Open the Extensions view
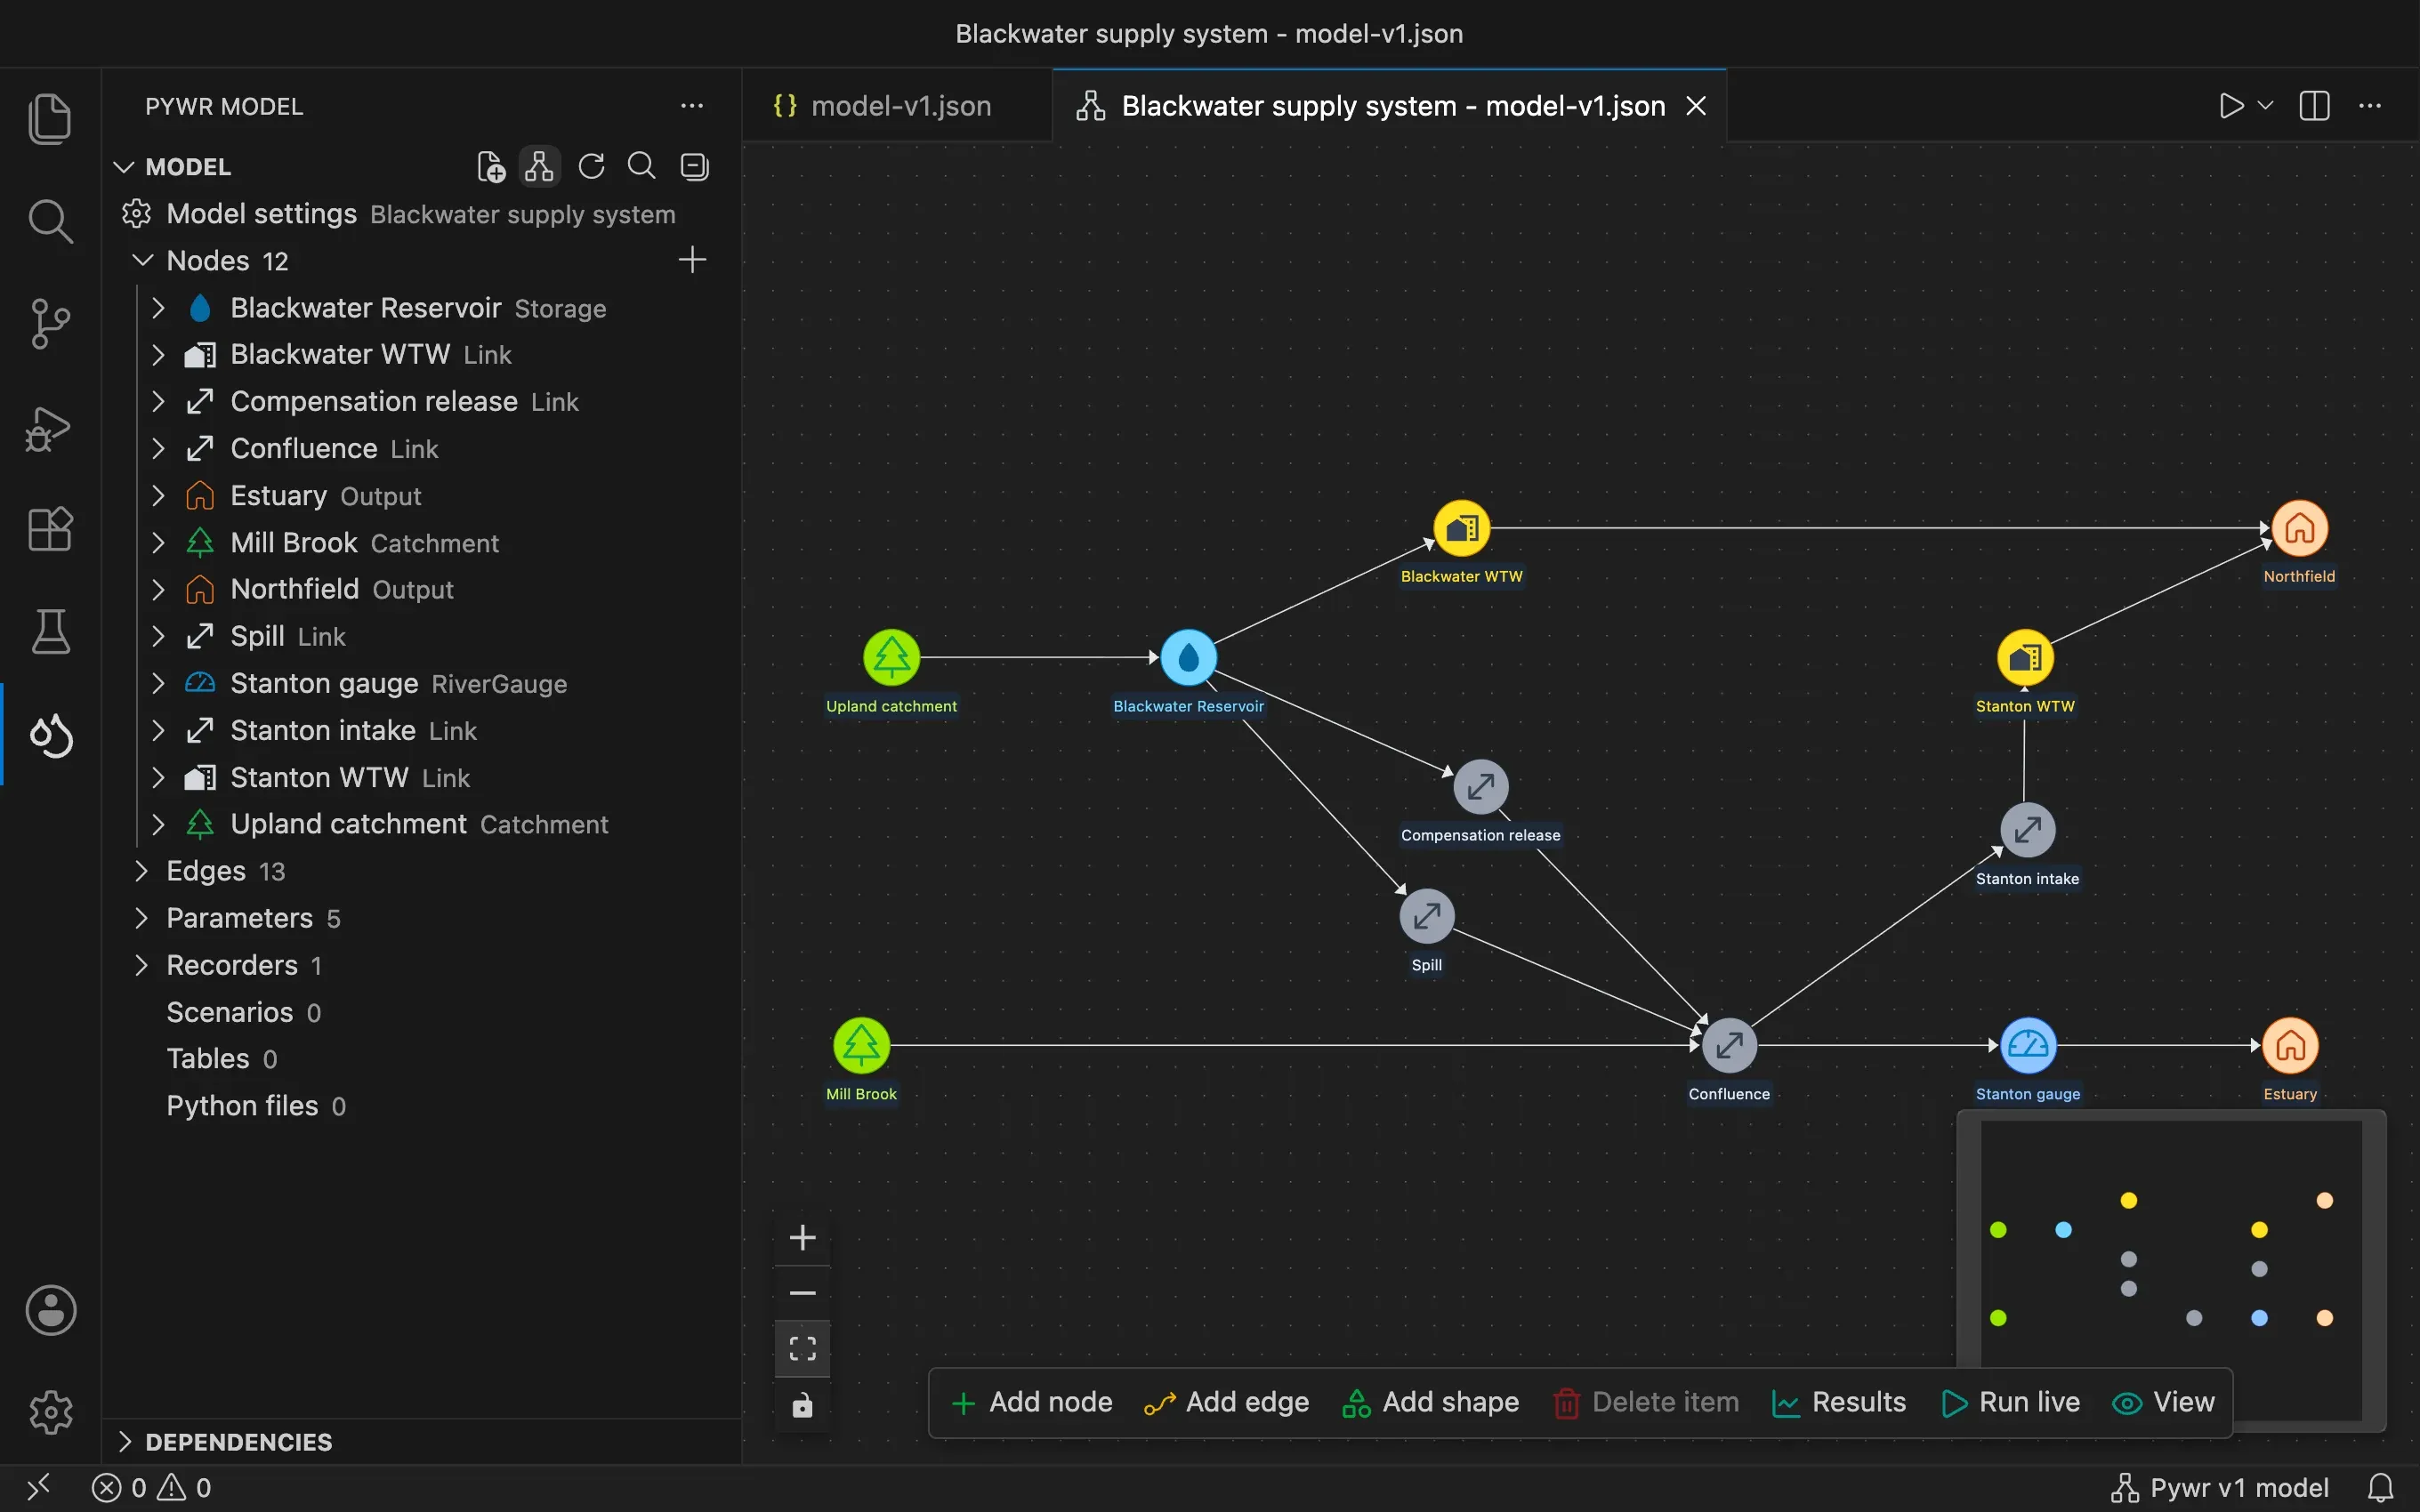 coord(50,529)
